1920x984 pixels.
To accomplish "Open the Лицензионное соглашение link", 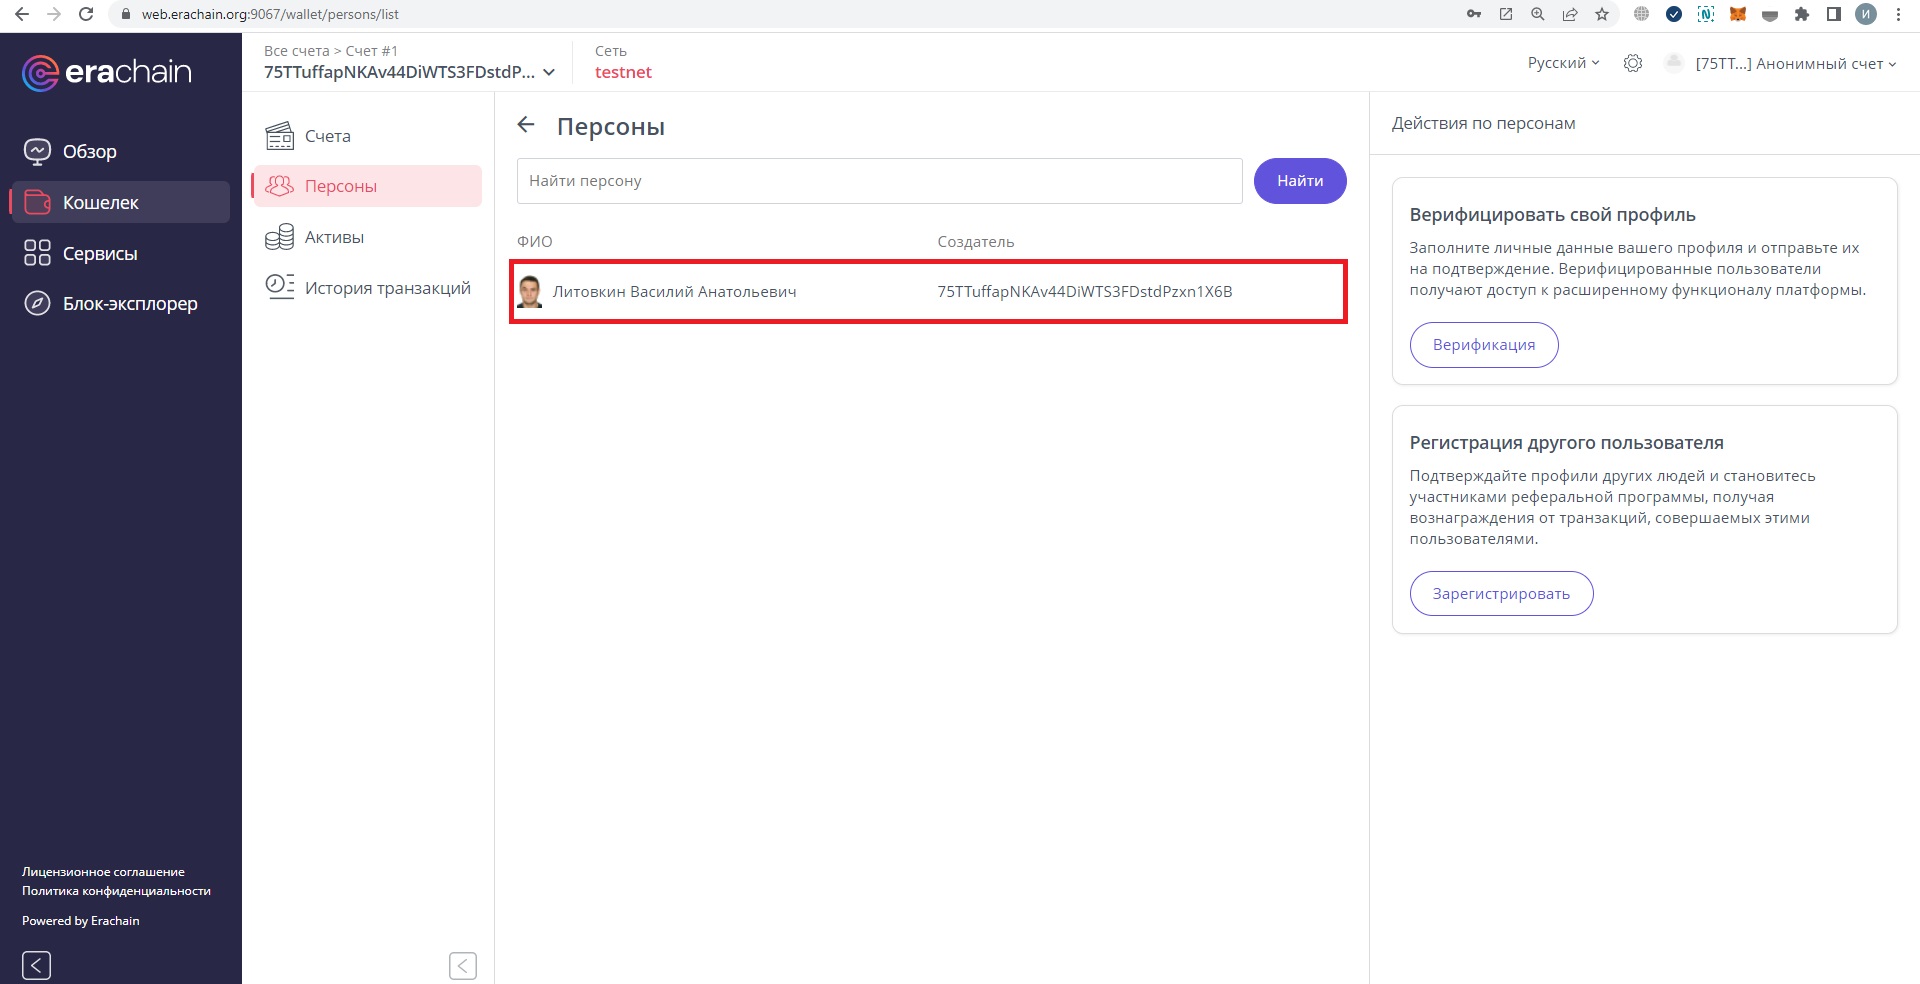I will [x=103, y=872].
